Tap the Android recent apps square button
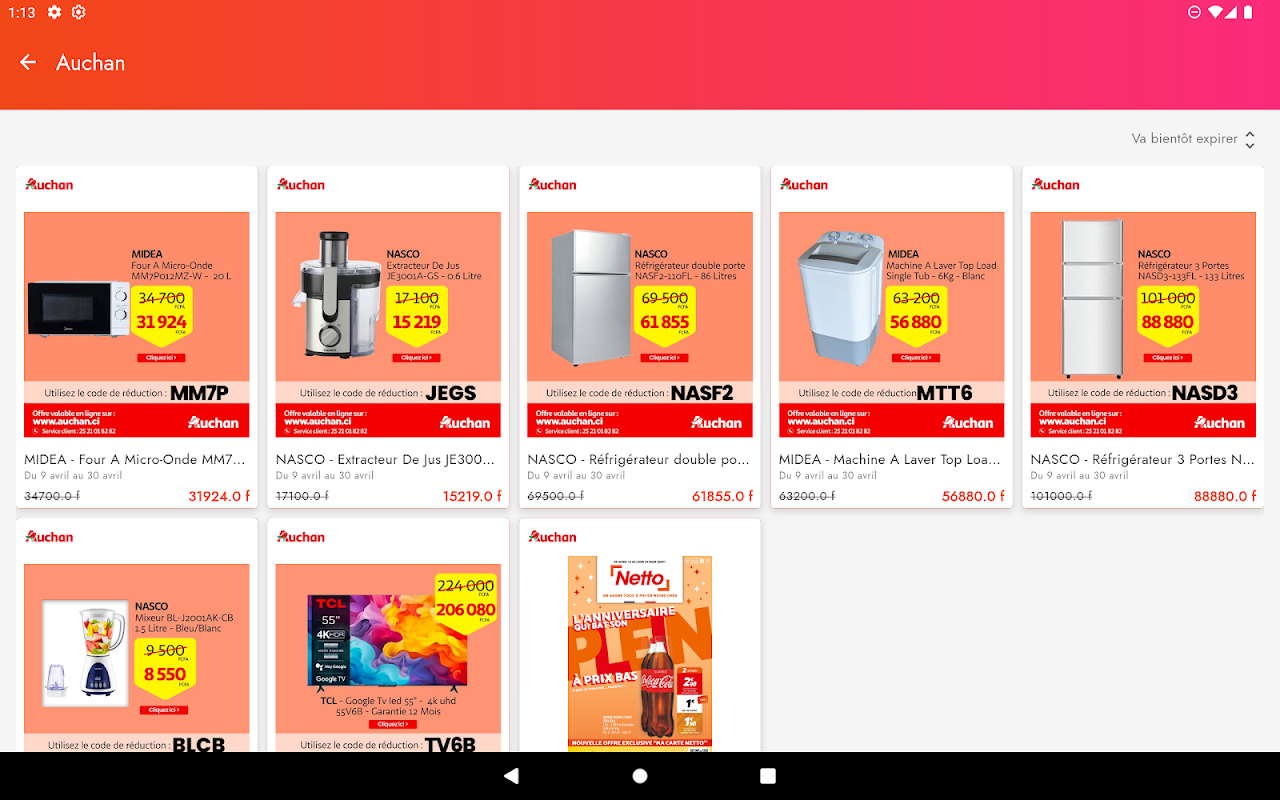 point(768,776)
